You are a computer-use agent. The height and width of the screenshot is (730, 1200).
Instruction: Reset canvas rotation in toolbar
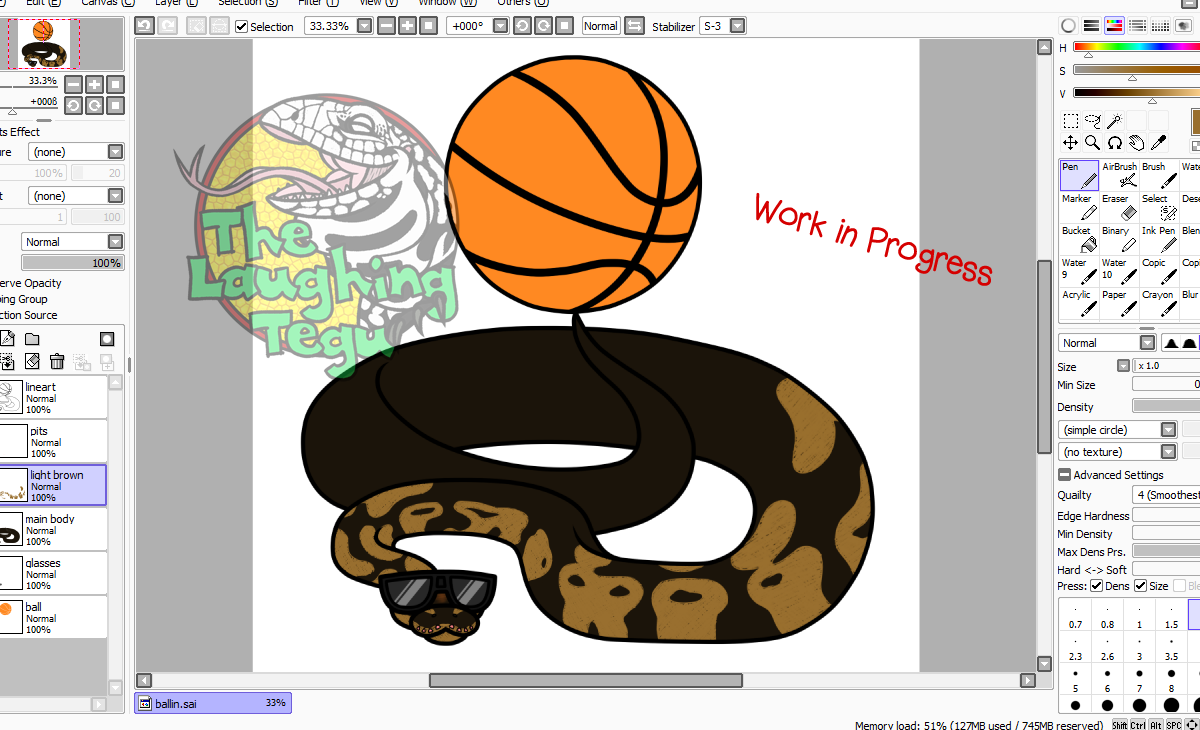point(564,26)
